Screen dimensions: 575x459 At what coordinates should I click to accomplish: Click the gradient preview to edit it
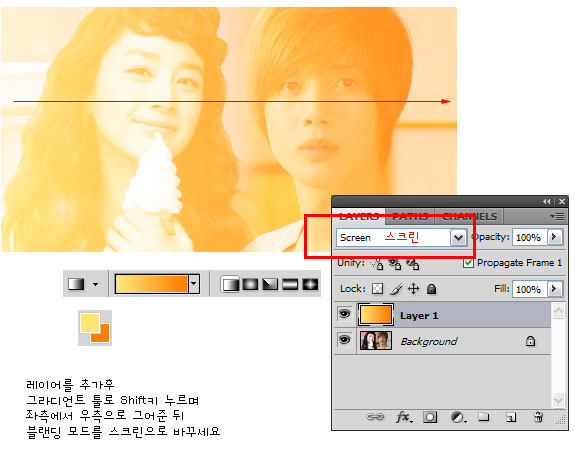click(x=151, y=284)
